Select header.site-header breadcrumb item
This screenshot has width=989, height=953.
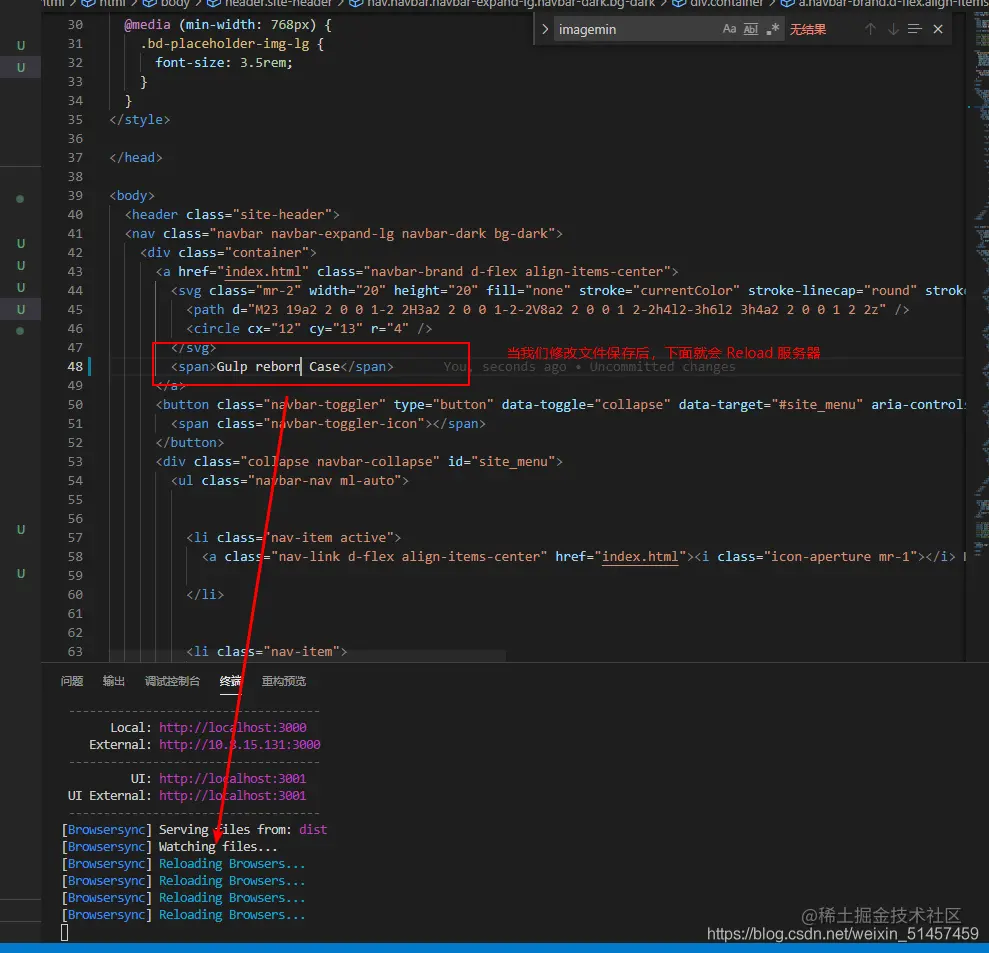pyautogui.click(x=270, y=4)
